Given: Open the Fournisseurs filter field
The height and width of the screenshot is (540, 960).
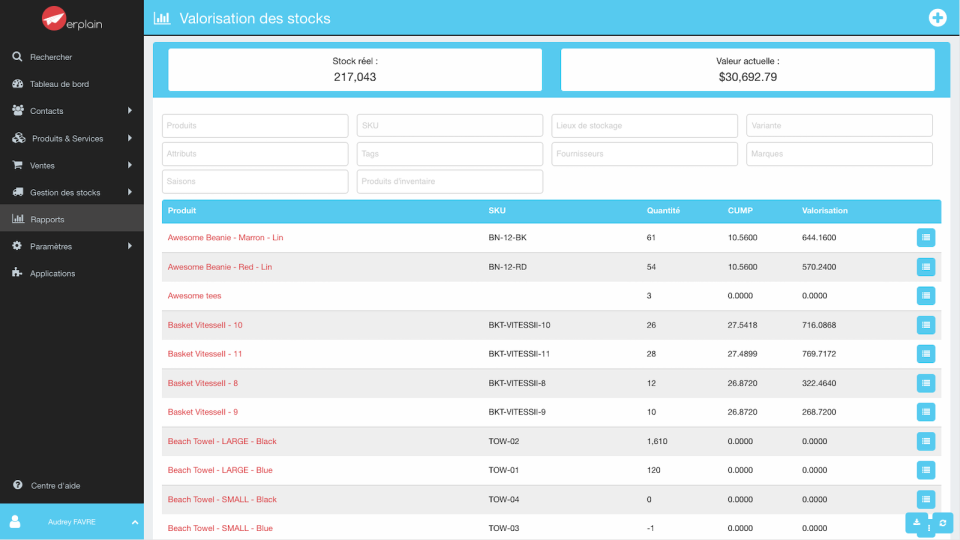Looking at the screenshot, I should (x=645, y=154).
